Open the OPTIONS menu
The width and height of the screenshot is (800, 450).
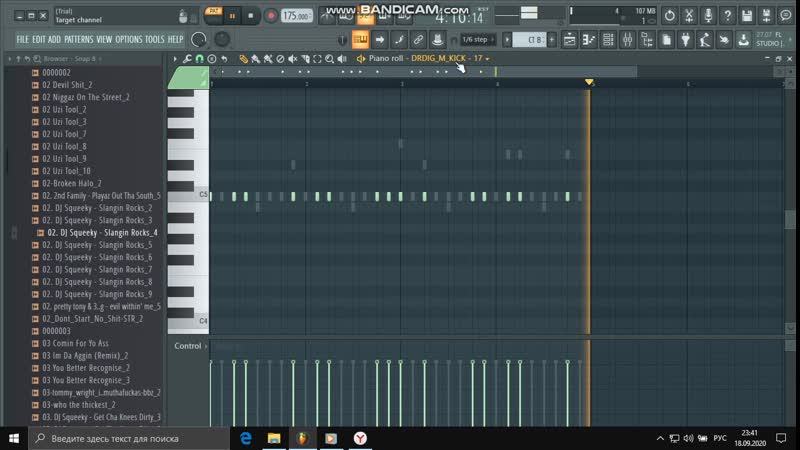click(x=129, y=39)
